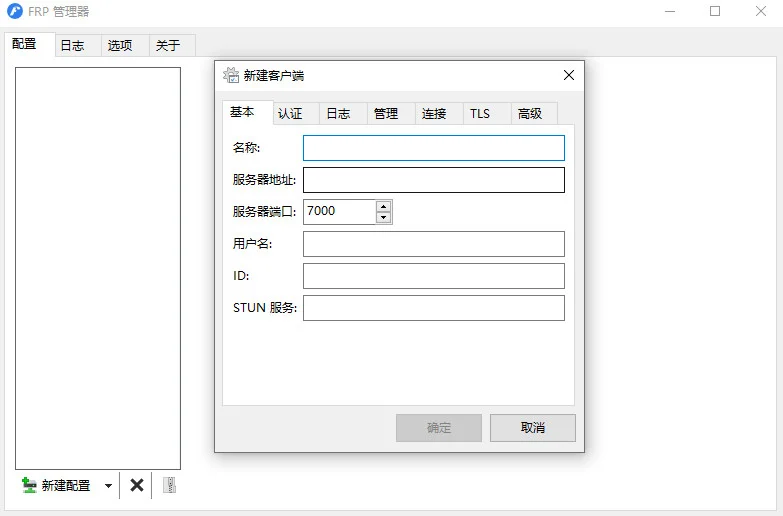This screenshot has width=783, height=516.
Task: Click the 新建配置 button label
Action: 66,486
